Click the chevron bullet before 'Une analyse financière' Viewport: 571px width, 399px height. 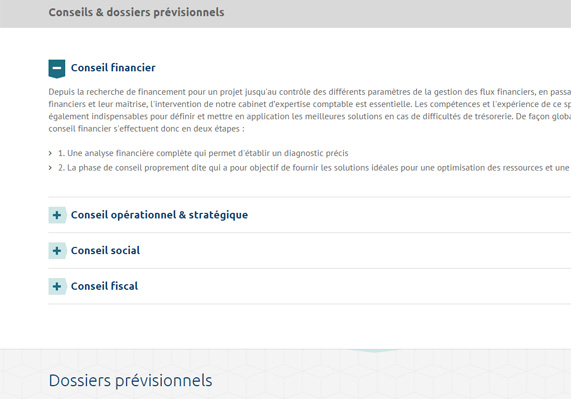click(50, 153)
